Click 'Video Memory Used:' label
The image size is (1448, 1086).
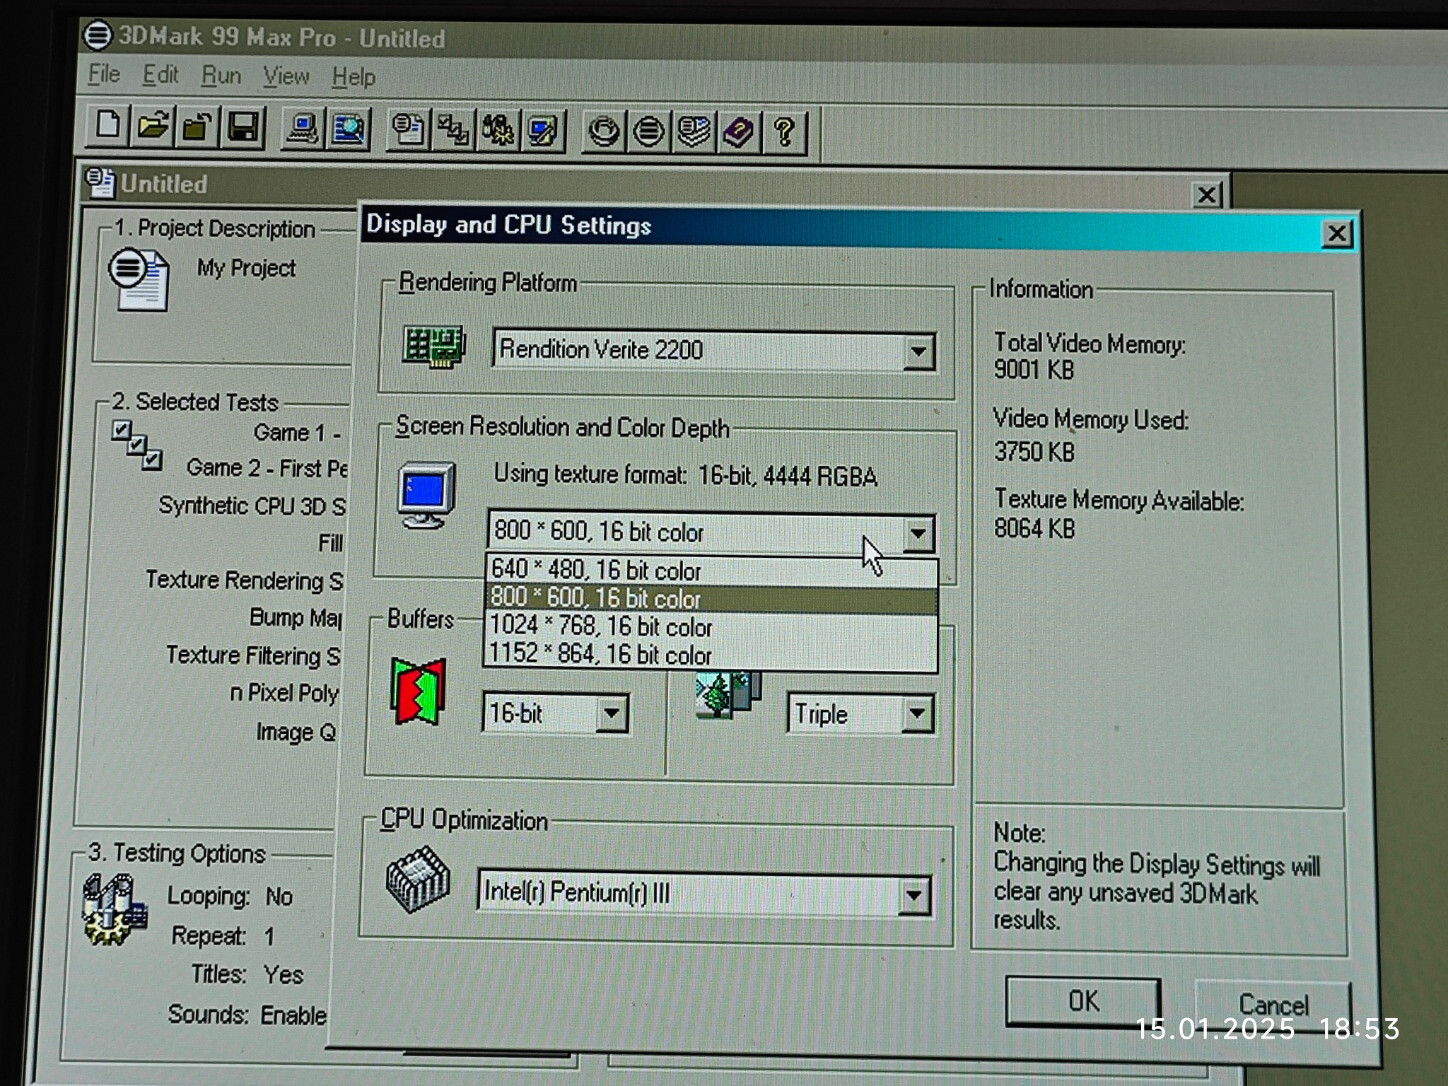(x=1091, y=419)
